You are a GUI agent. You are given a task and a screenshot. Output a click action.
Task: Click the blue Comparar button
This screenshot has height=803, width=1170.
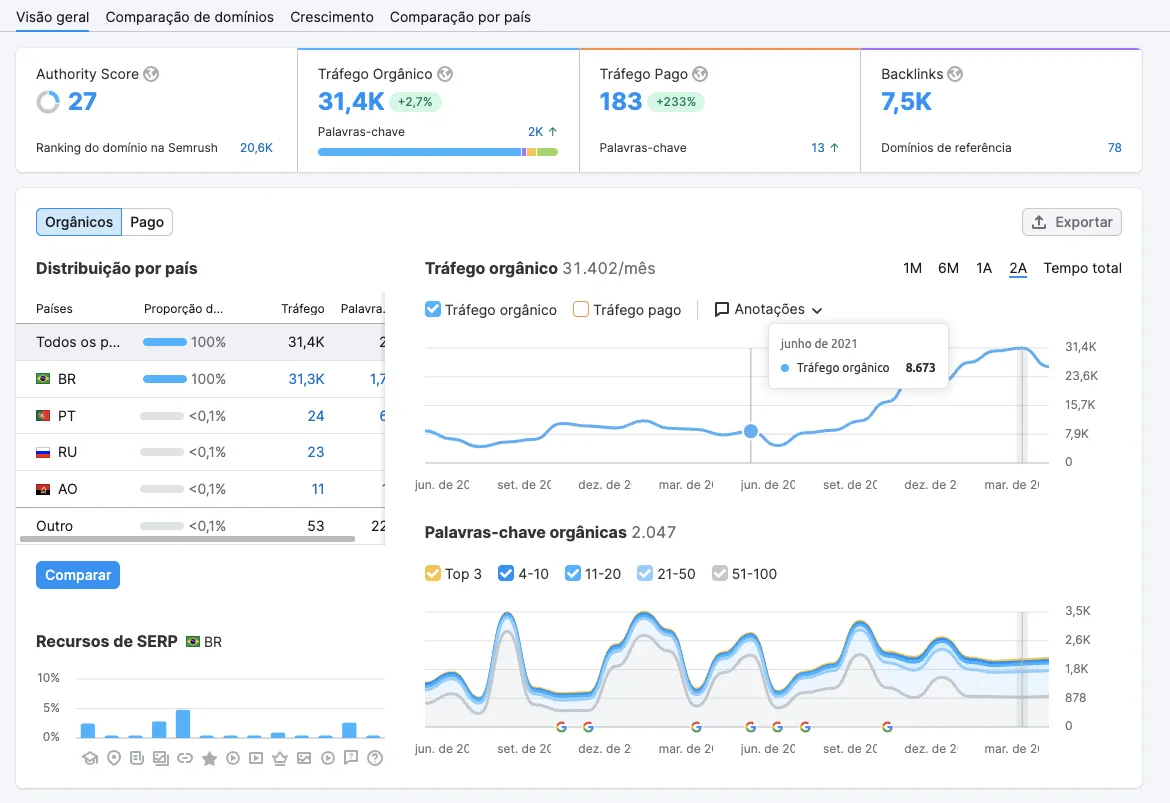(78, 575)
